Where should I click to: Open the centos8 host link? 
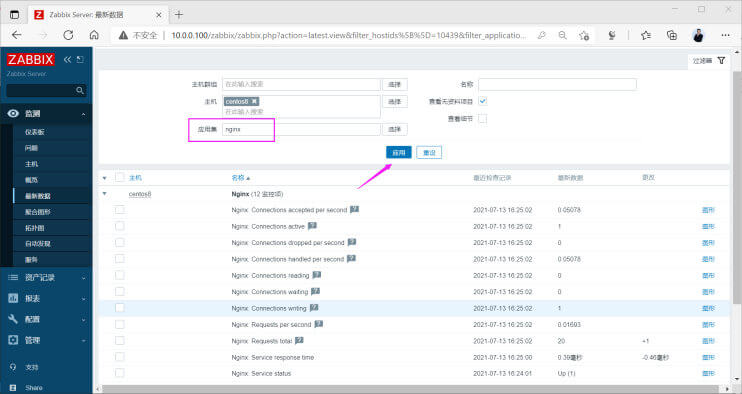pyautogui.click(x=140, y=194)
